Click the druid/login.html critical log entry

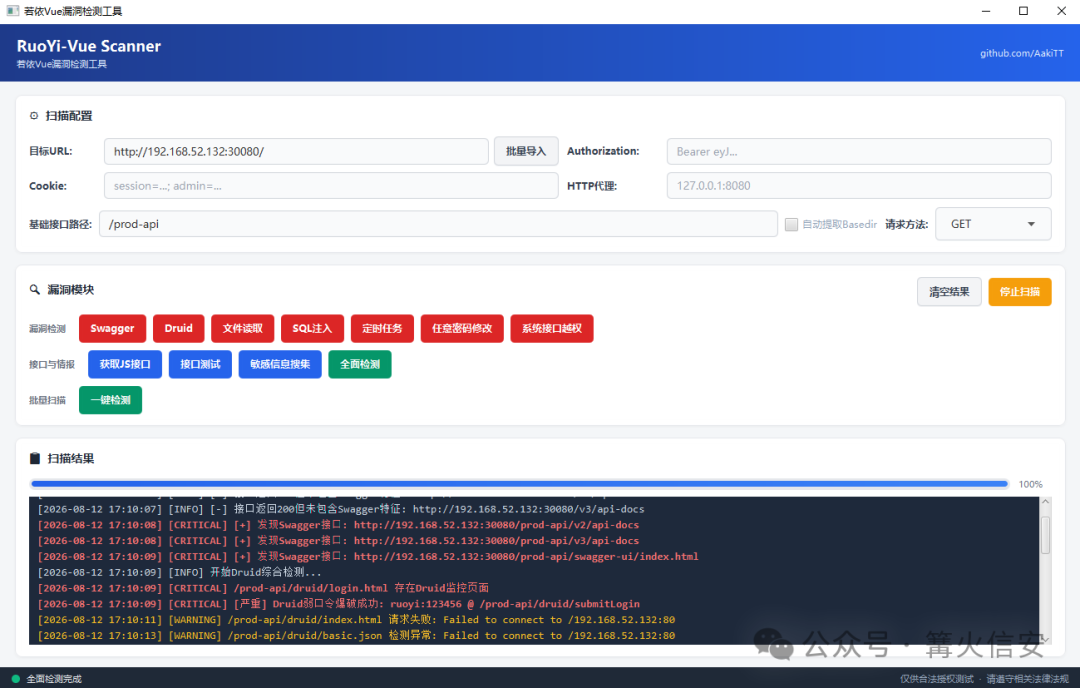point(263,588)
